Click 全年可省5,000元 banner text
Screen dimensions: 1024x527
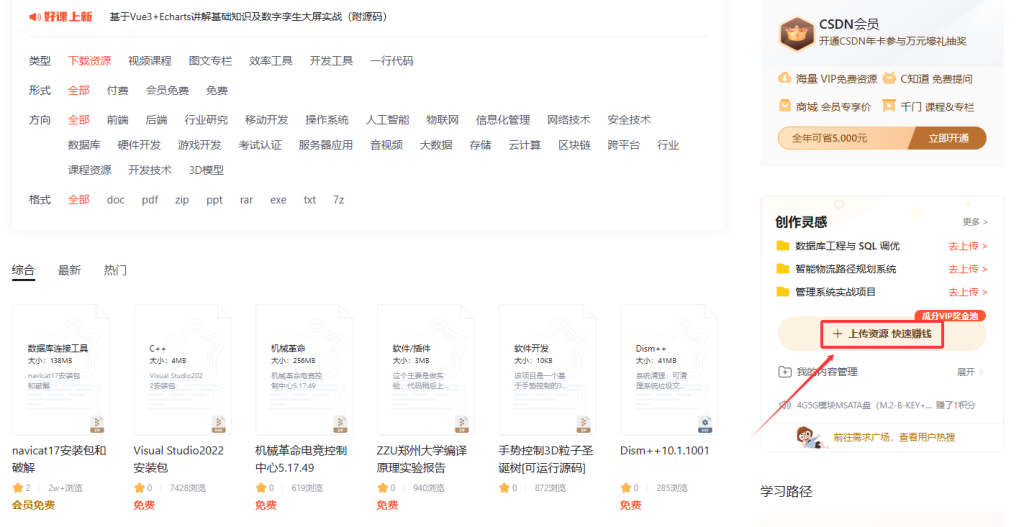(829, 138)
